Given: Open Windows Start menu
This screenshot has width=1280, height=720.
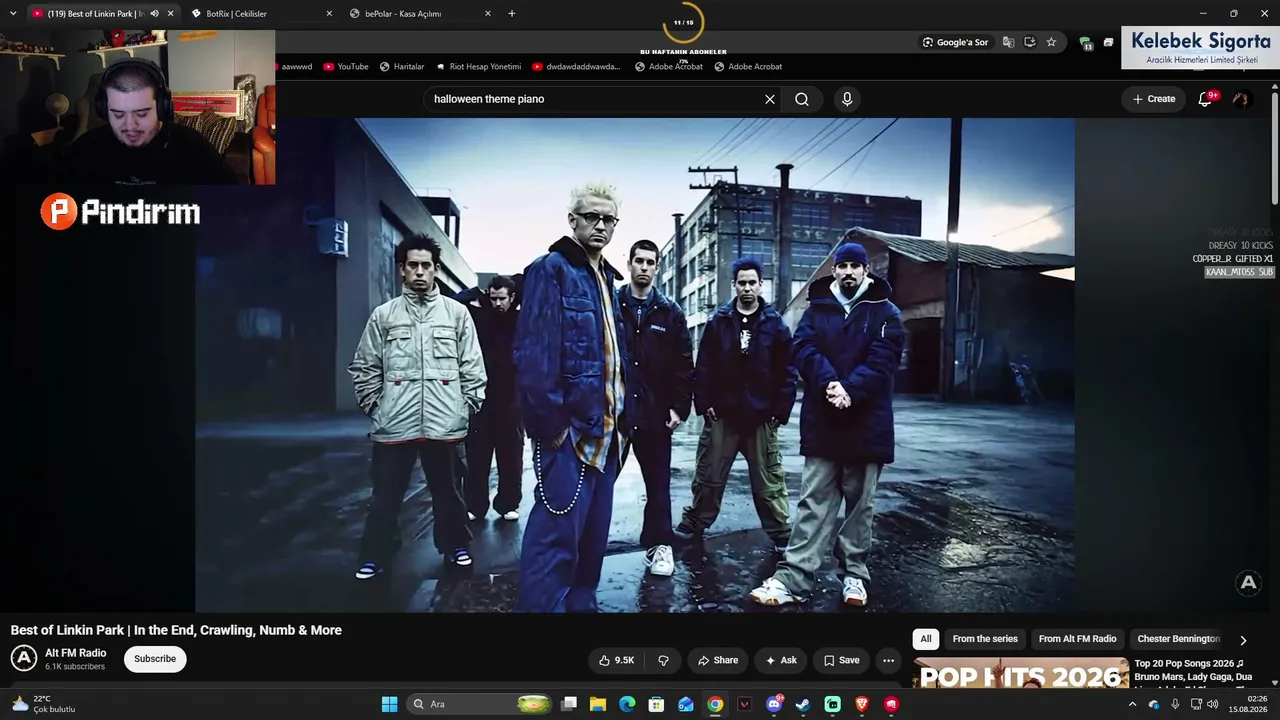Looking at the screenshot, I should (389, 704).
